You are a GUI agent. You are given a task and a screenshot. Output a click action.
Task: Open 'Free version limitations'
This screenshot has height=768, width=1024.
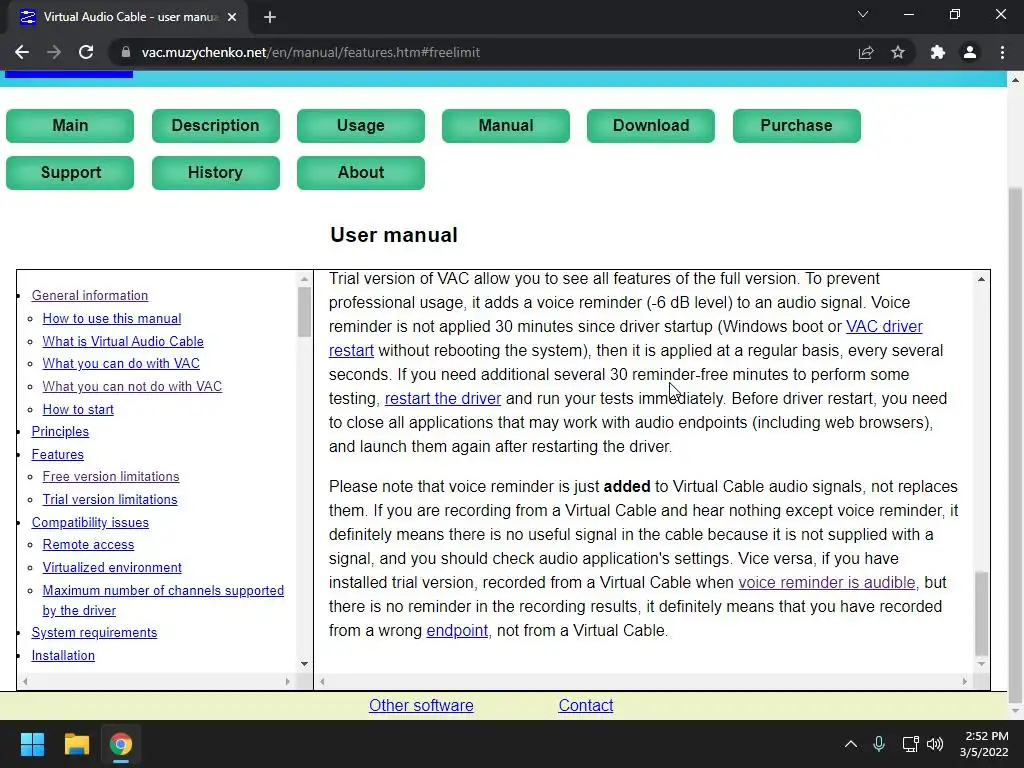[x=111, y=476]
